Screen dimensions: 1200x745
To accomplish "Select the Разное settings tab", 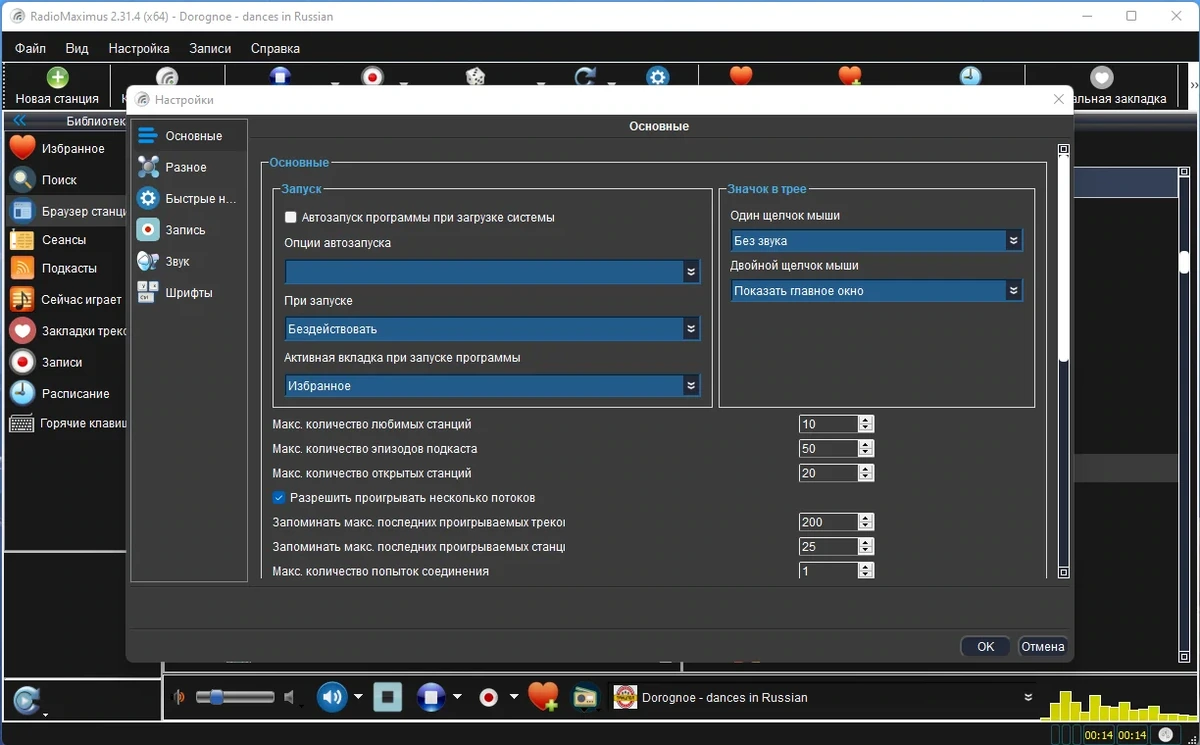I will point(189,167).
